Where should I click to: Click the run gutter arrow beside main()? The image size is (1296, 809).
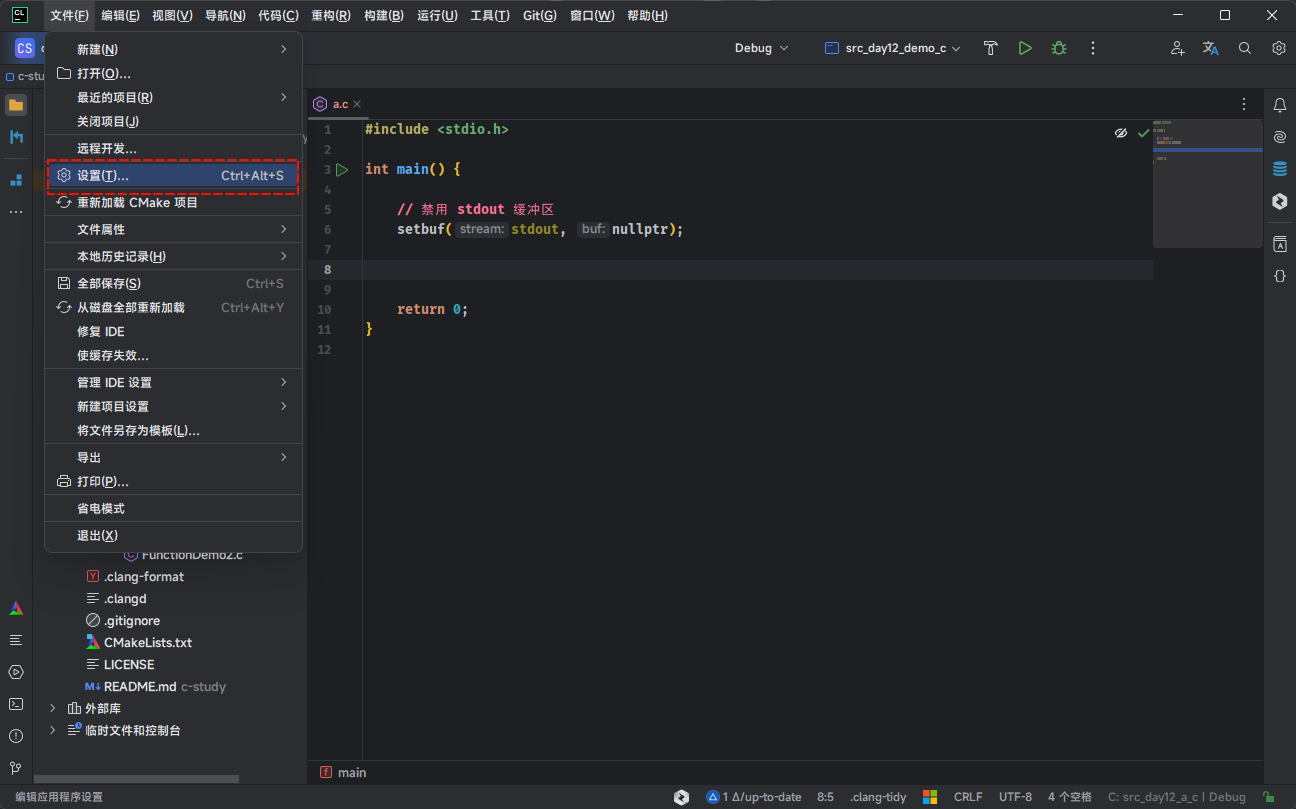tap(342, 169)
